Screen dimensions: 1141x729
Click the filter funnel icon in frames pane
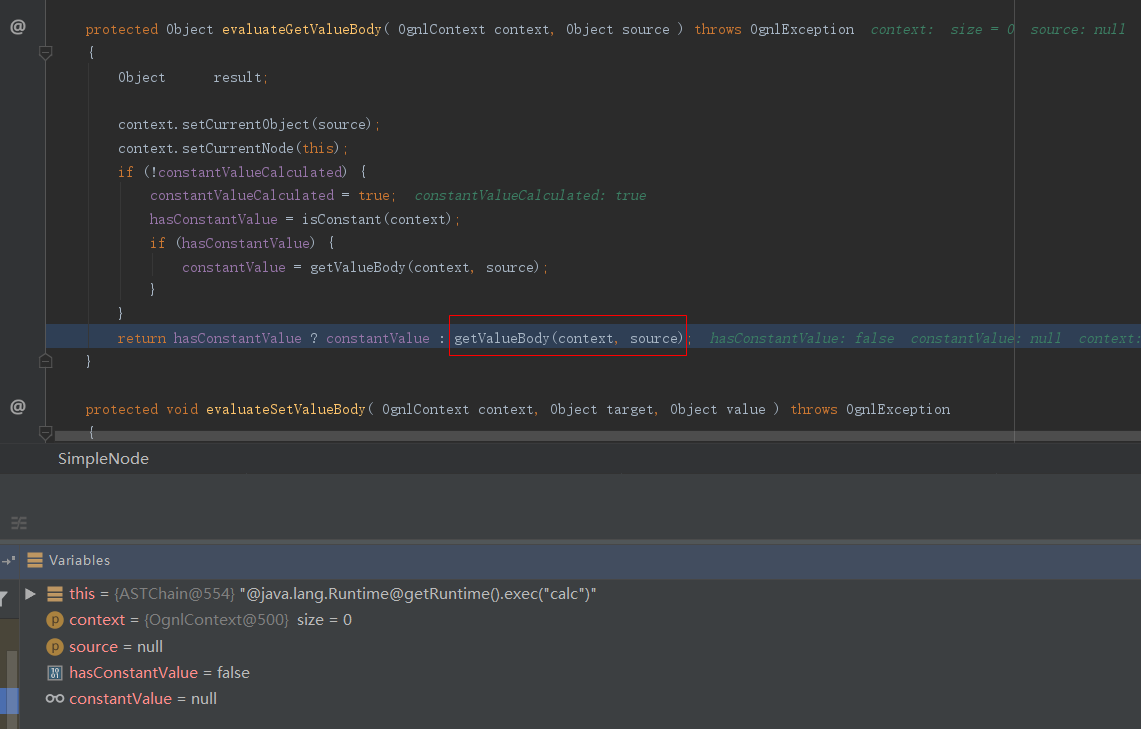(x=3, y=597)
